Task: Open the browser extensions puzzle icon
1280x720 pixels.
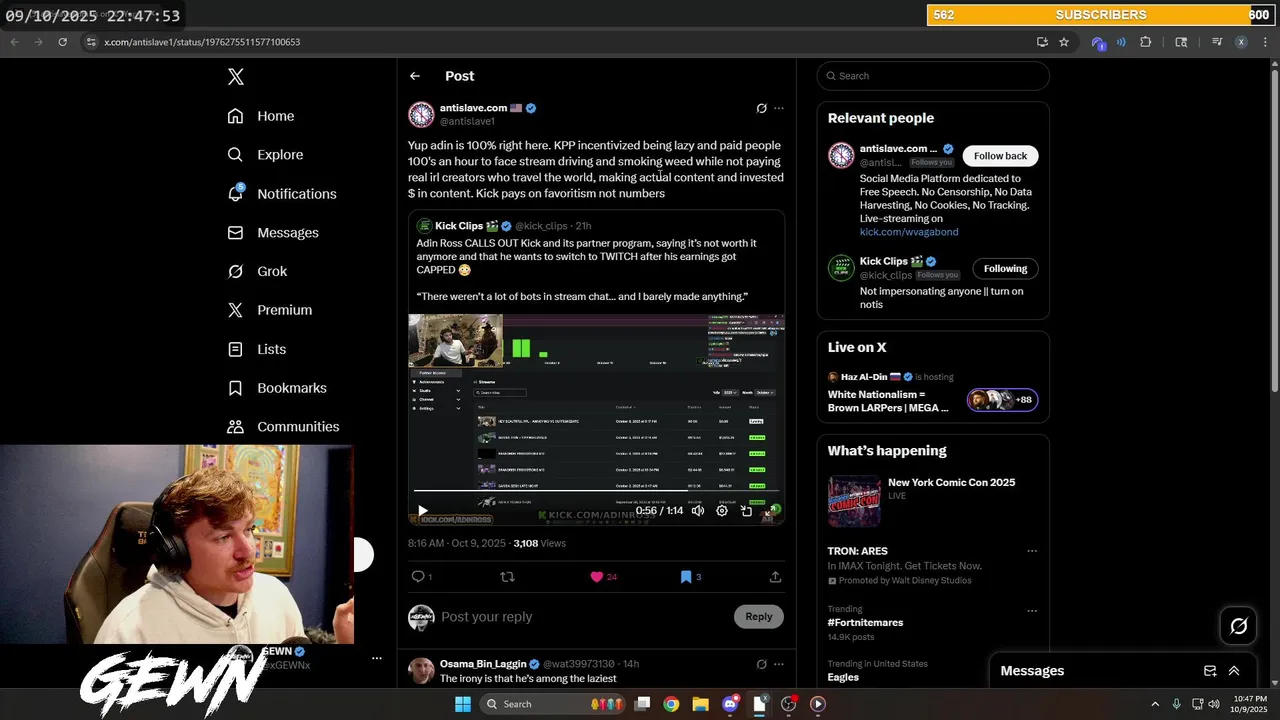Action: [x=1146, y=42]
